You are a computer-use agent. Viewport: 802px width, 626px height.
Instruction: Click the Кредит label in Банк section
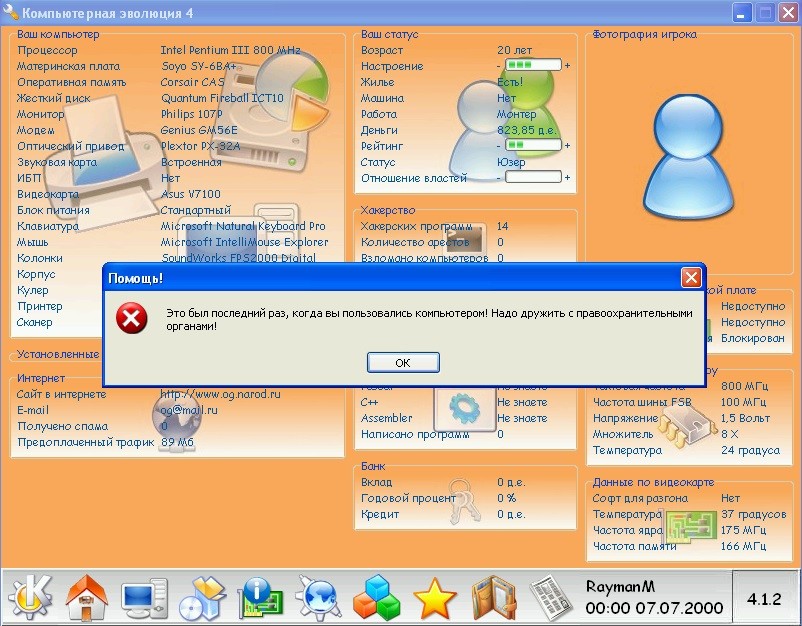click(380, 514)
